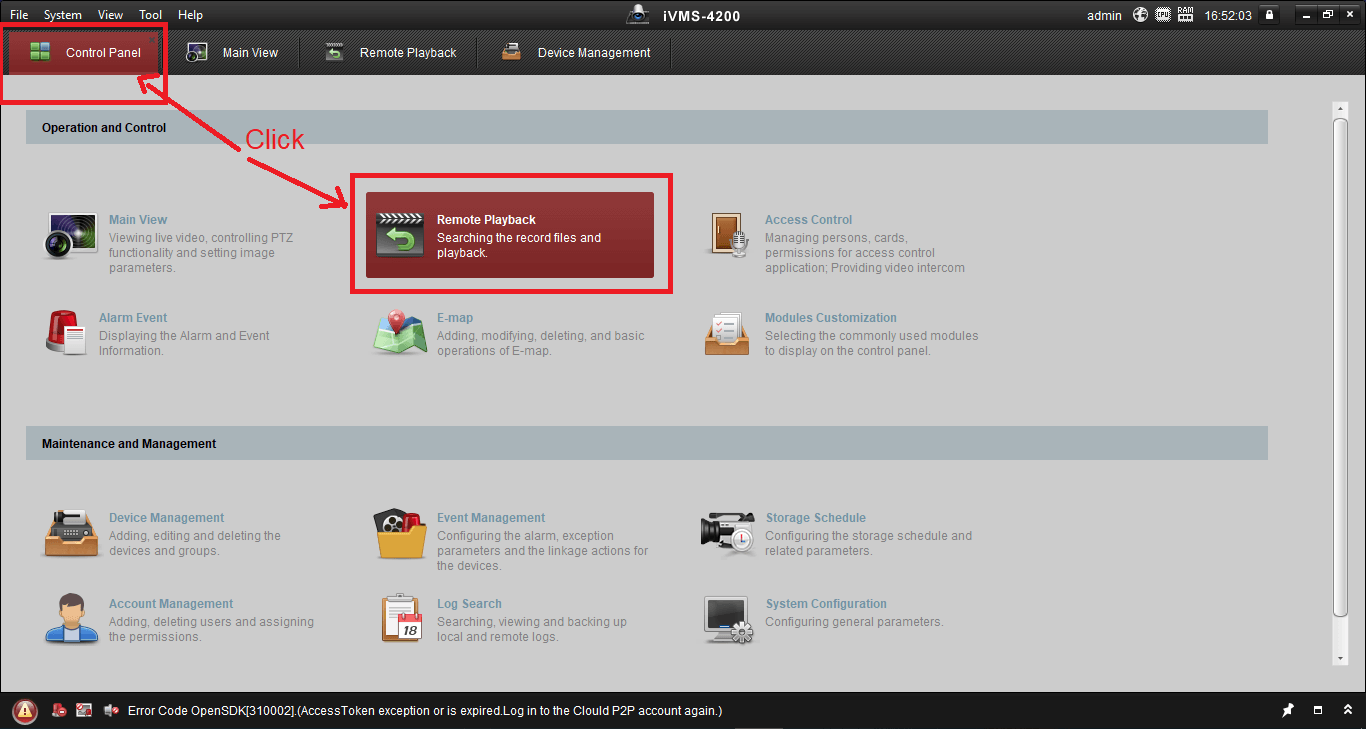Click Account Management user icon

(71, 619)
